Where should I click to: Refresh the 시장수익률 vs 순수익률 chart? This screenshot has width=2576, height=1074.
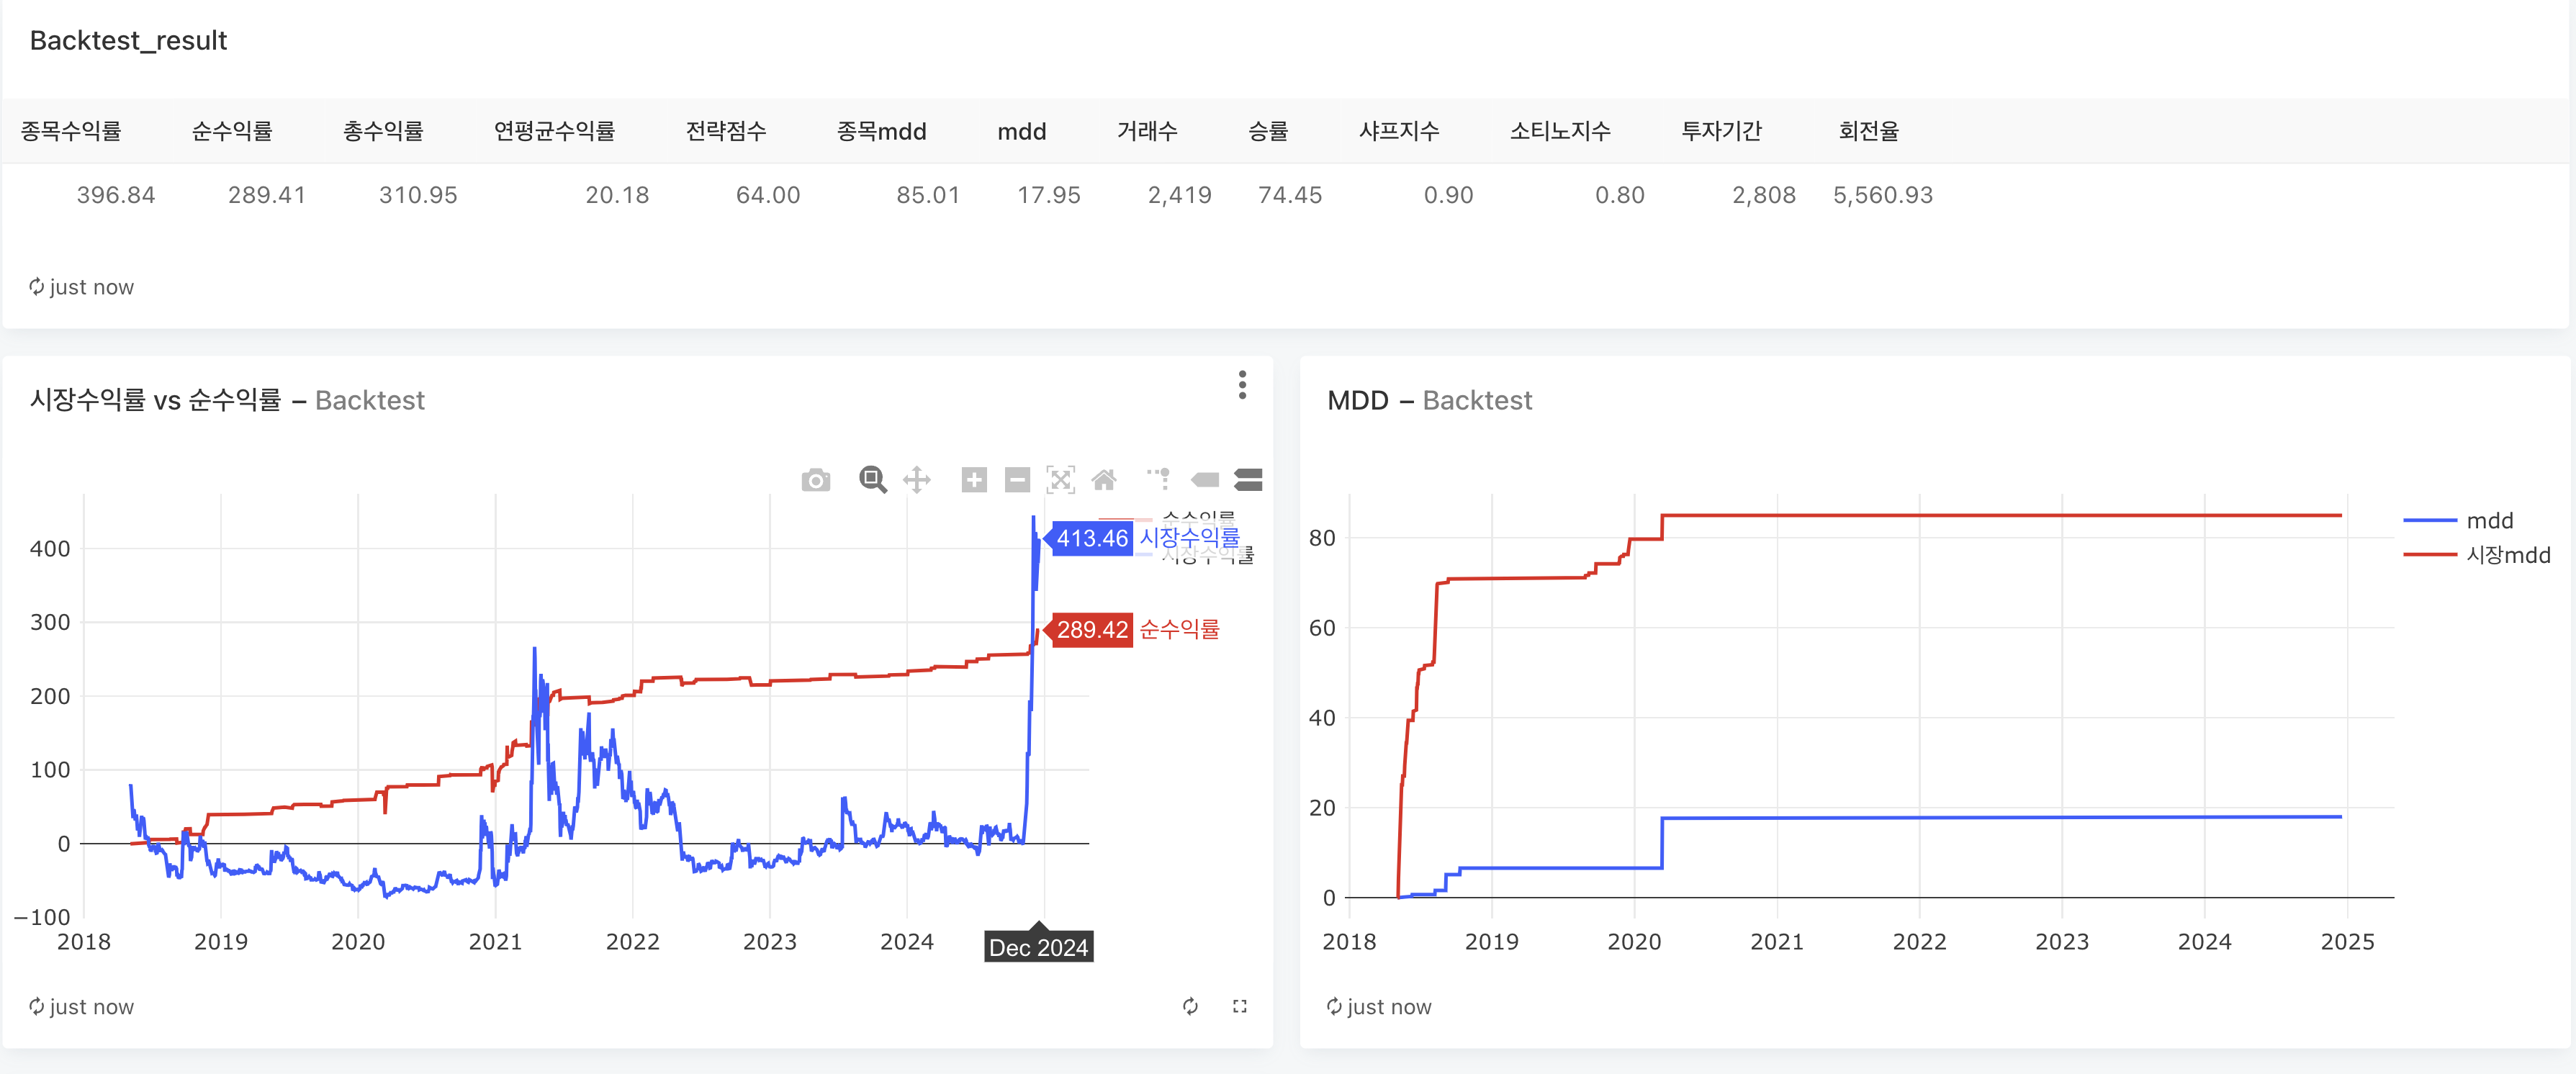1190,1006
